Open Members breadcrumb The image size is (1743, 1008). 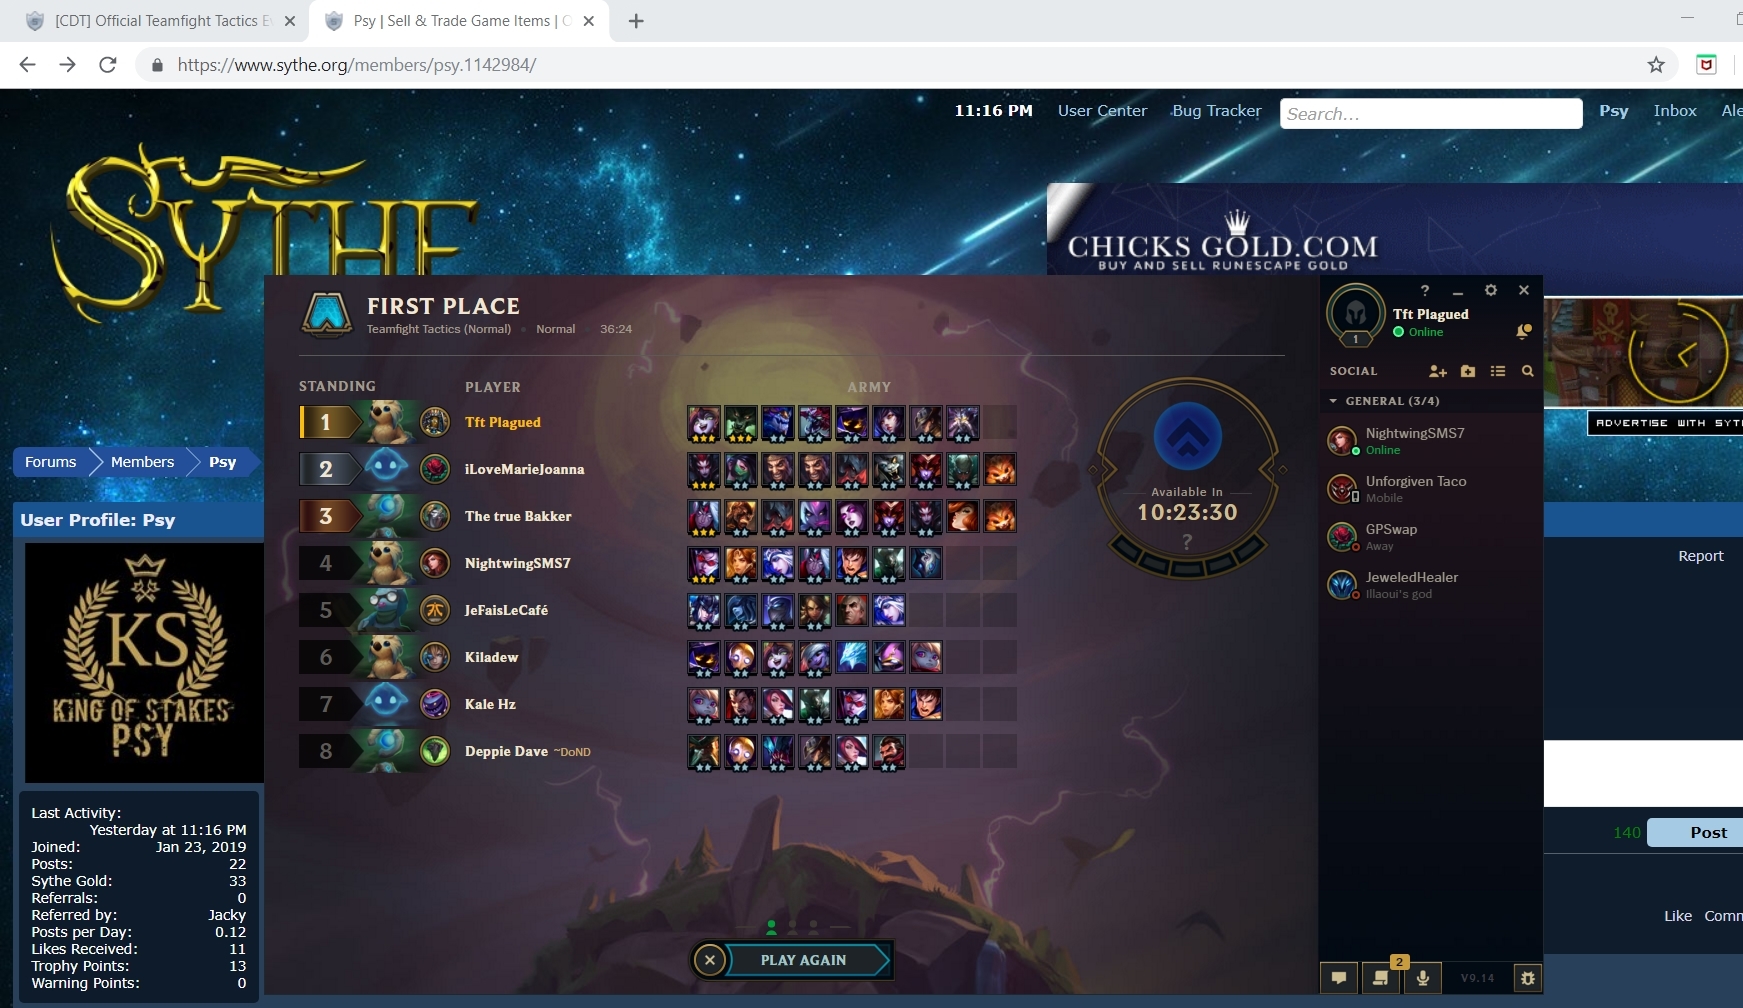143,462
